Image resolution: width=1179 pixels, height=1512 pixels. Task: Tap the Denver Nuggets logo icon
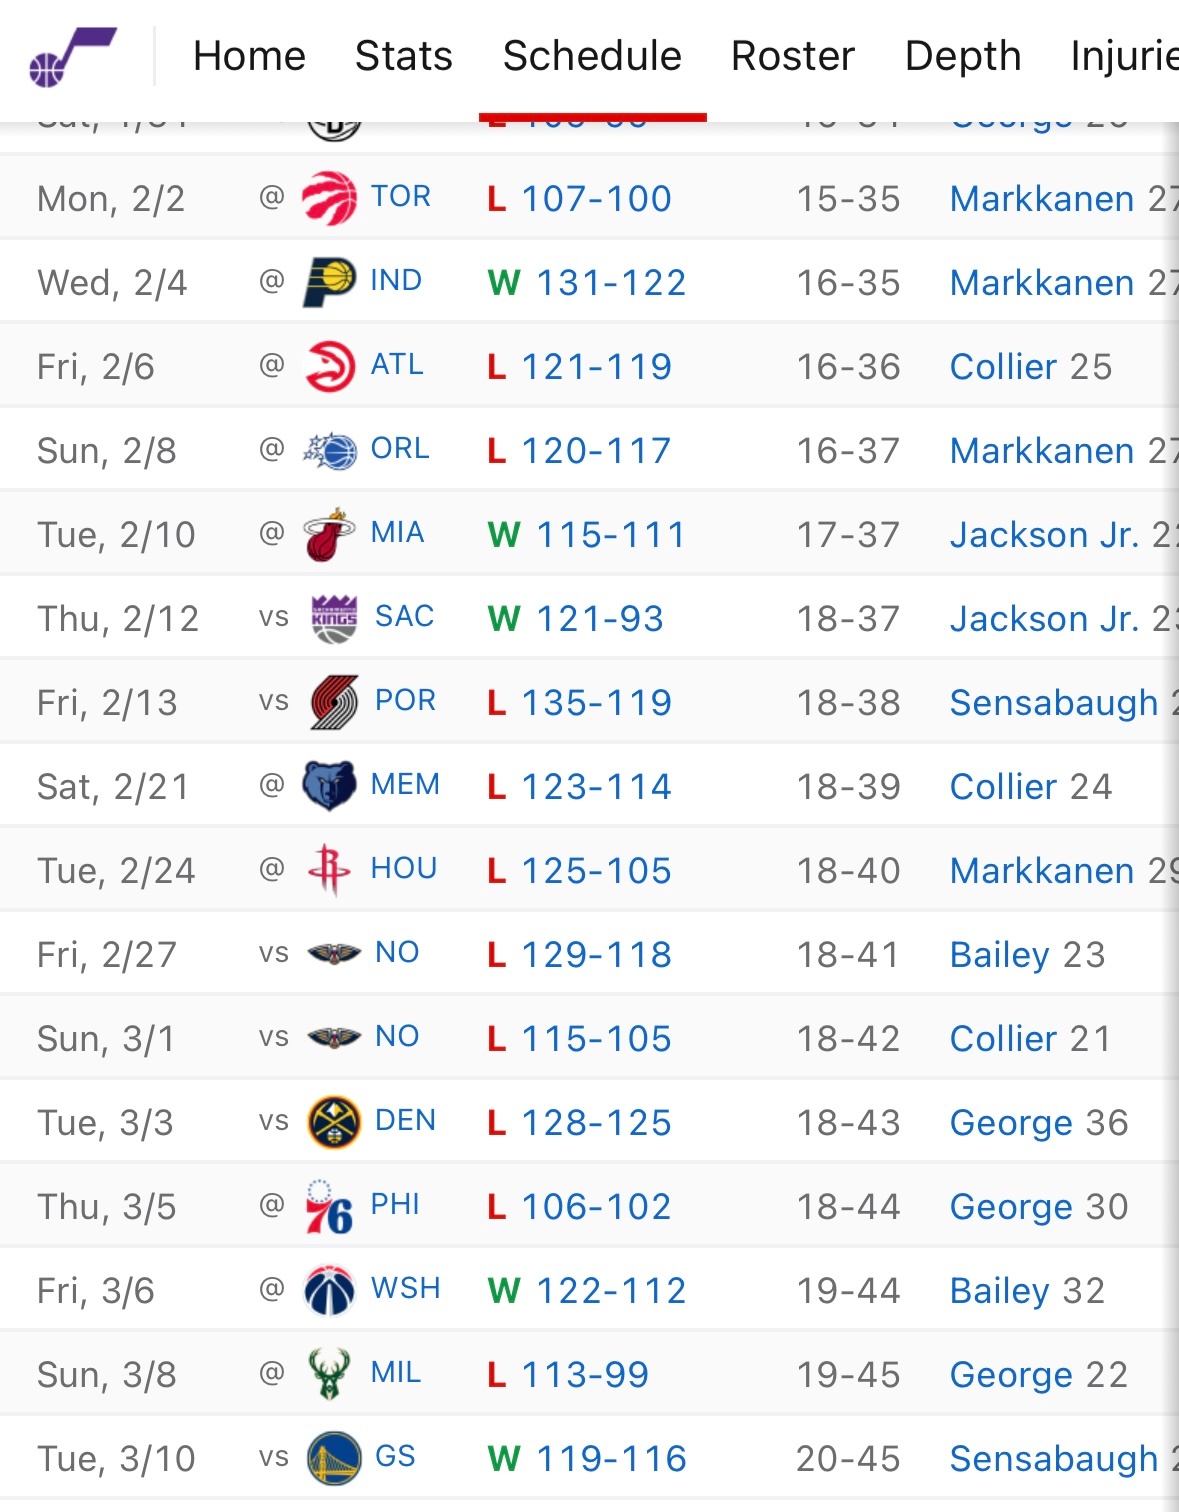[334, 1122]
